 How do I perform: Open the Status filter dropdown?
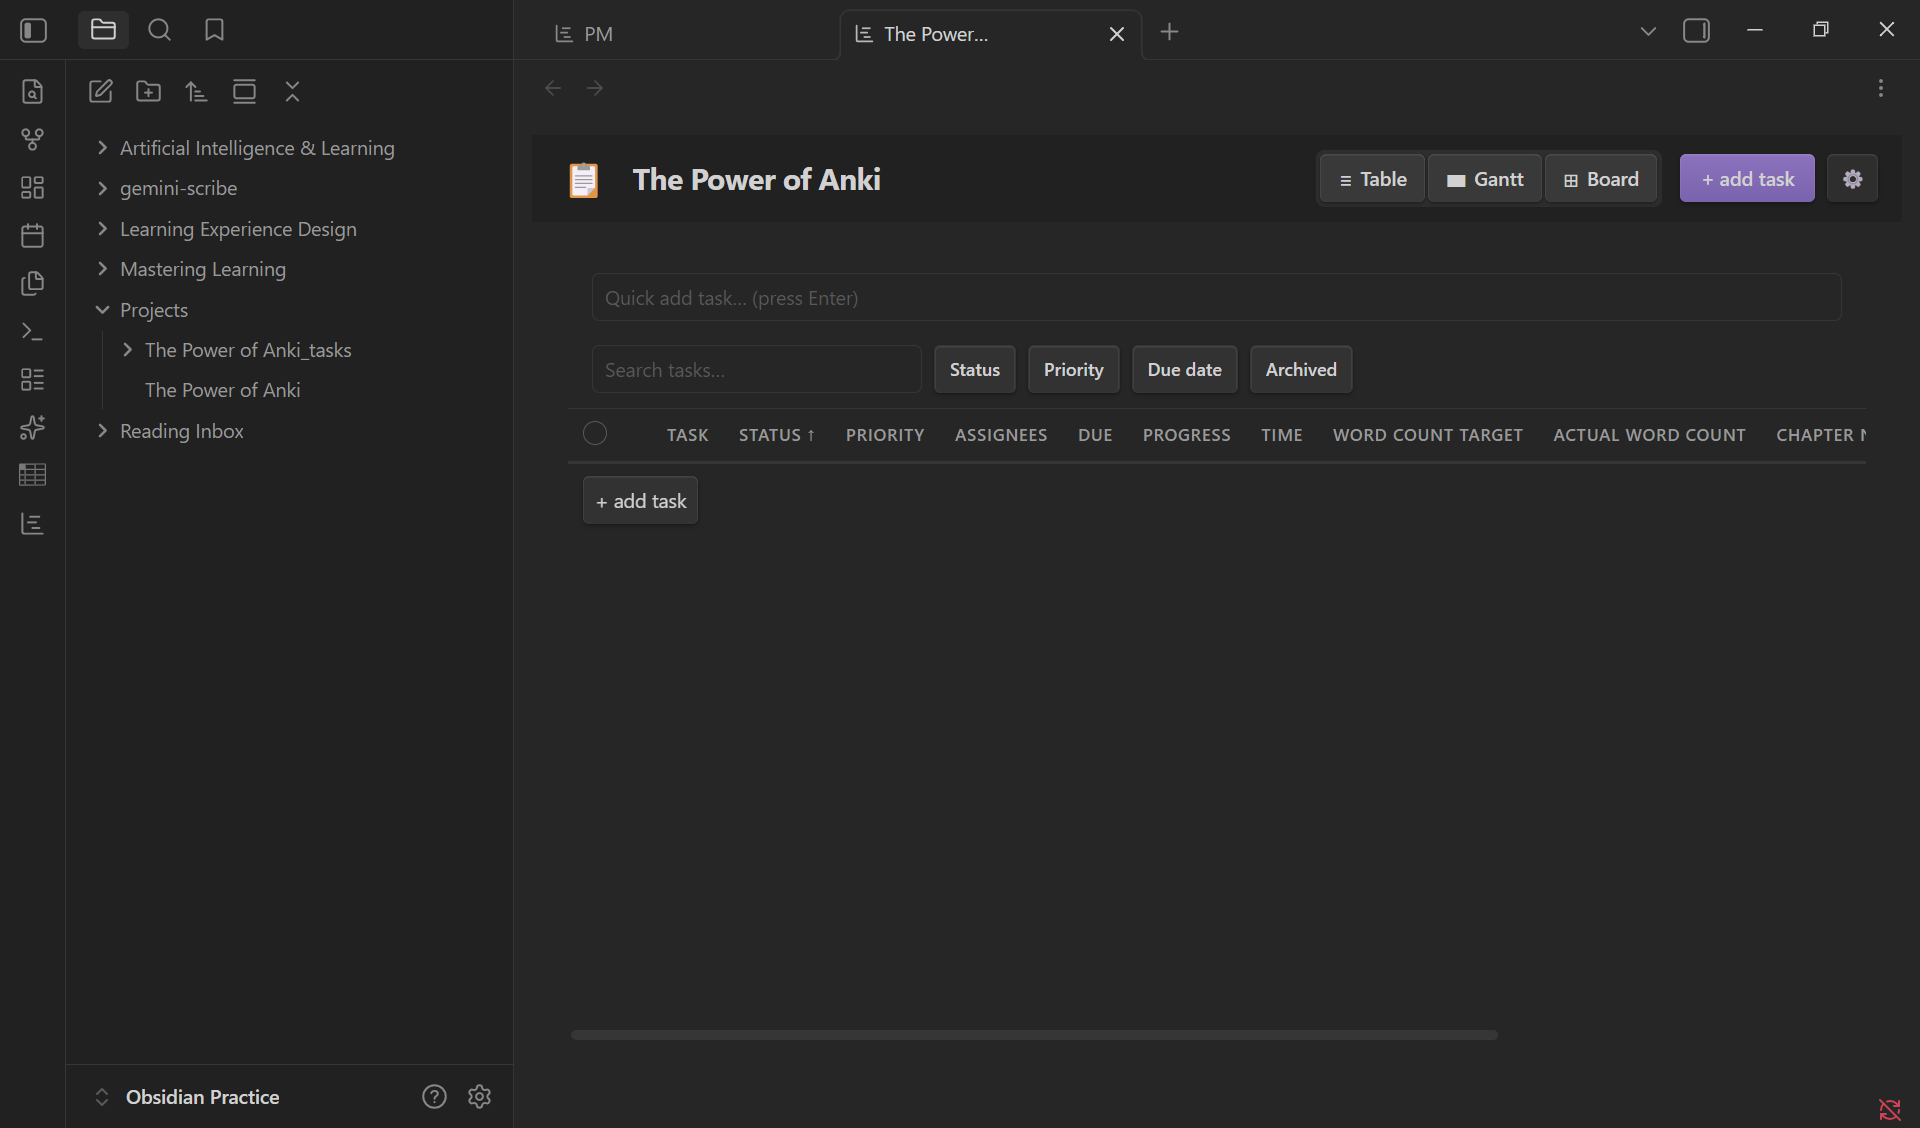point(974,369)
